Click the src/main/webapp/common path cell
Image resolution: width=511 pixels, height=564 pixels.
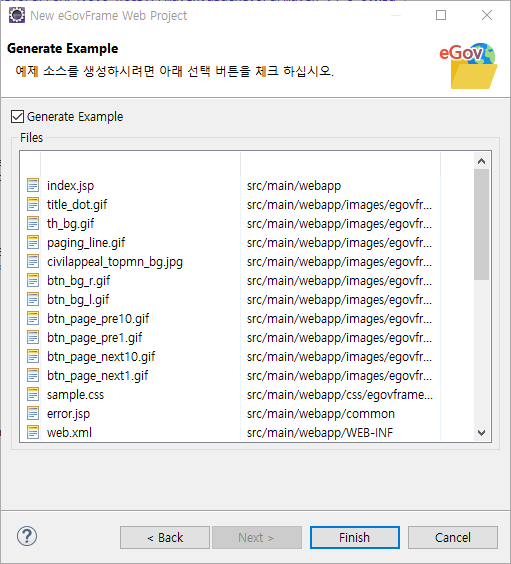(321, 414)
